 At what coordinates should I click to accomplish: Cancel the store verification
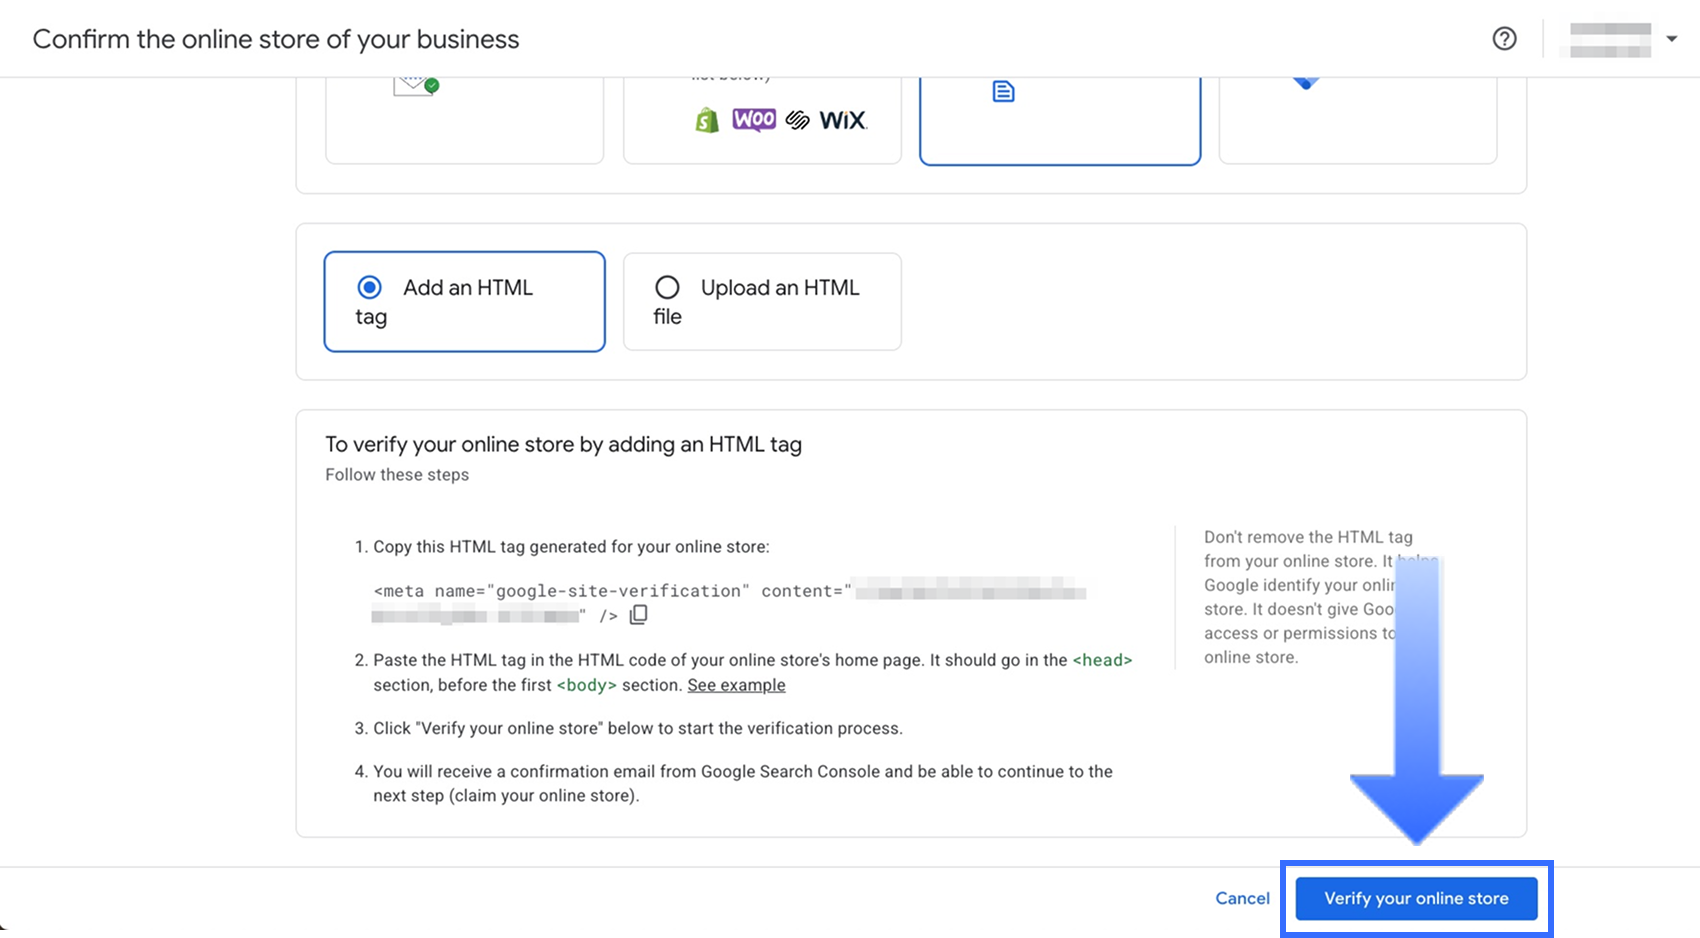(1242, 898)
